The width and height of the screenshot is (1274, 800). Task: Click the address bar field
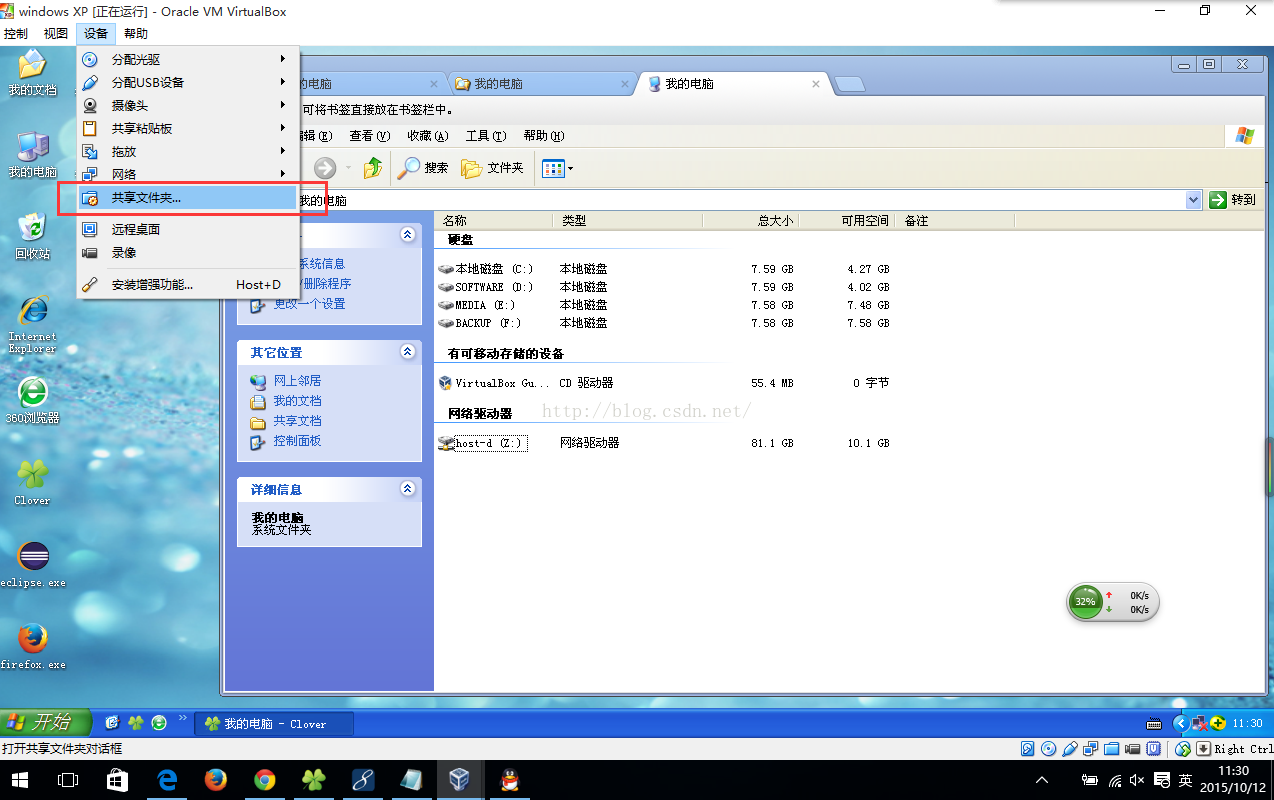tap(740, 200)
